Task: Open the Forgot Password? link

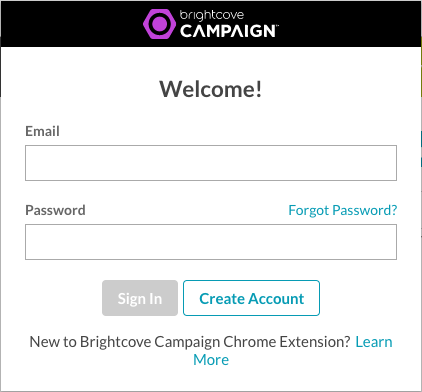Action: 343,210
